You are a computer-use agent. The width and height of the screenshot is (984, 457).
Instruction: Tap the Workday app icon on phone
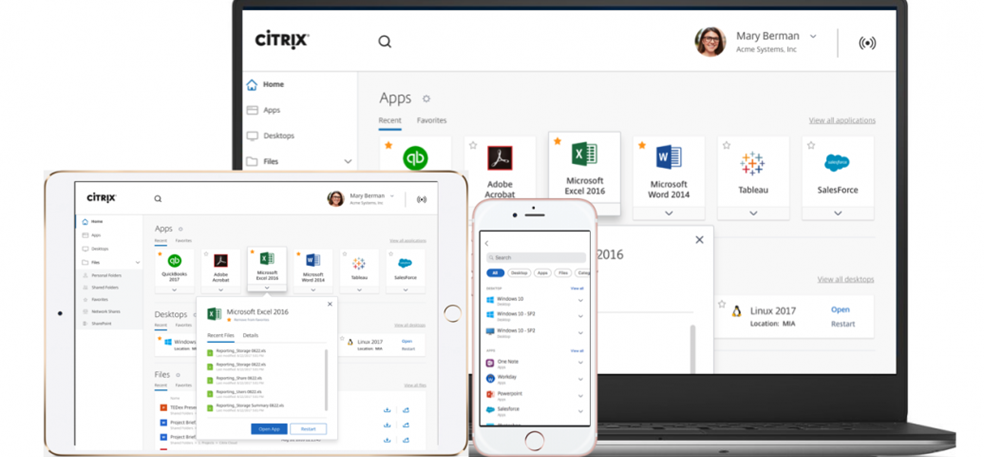(x=491, y=379)
